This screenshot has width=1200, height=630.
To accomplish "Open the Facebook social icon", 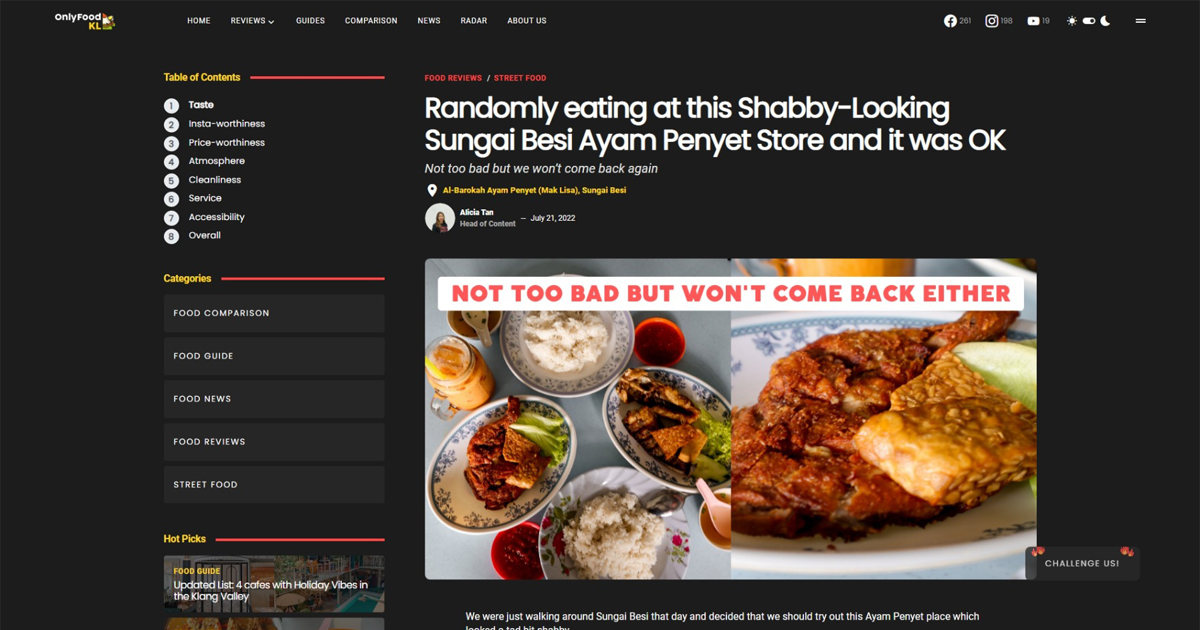I will [x=950, y=21].
